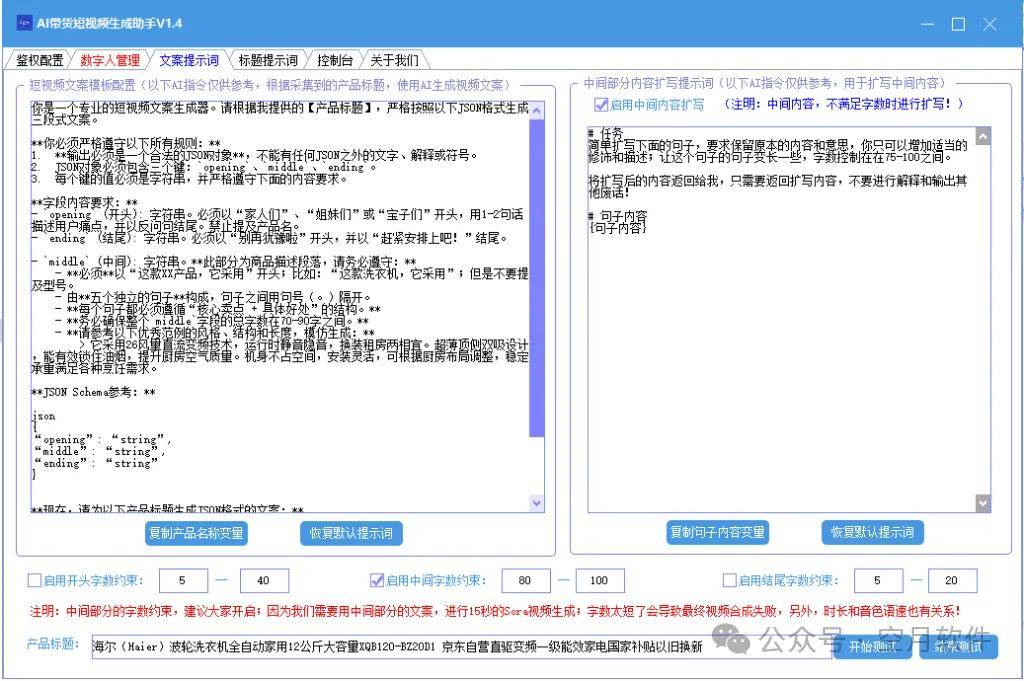Screen dimensions: 1024x681
Task: Click the left prompt scrollbar thumb
Action: [537, 277]
